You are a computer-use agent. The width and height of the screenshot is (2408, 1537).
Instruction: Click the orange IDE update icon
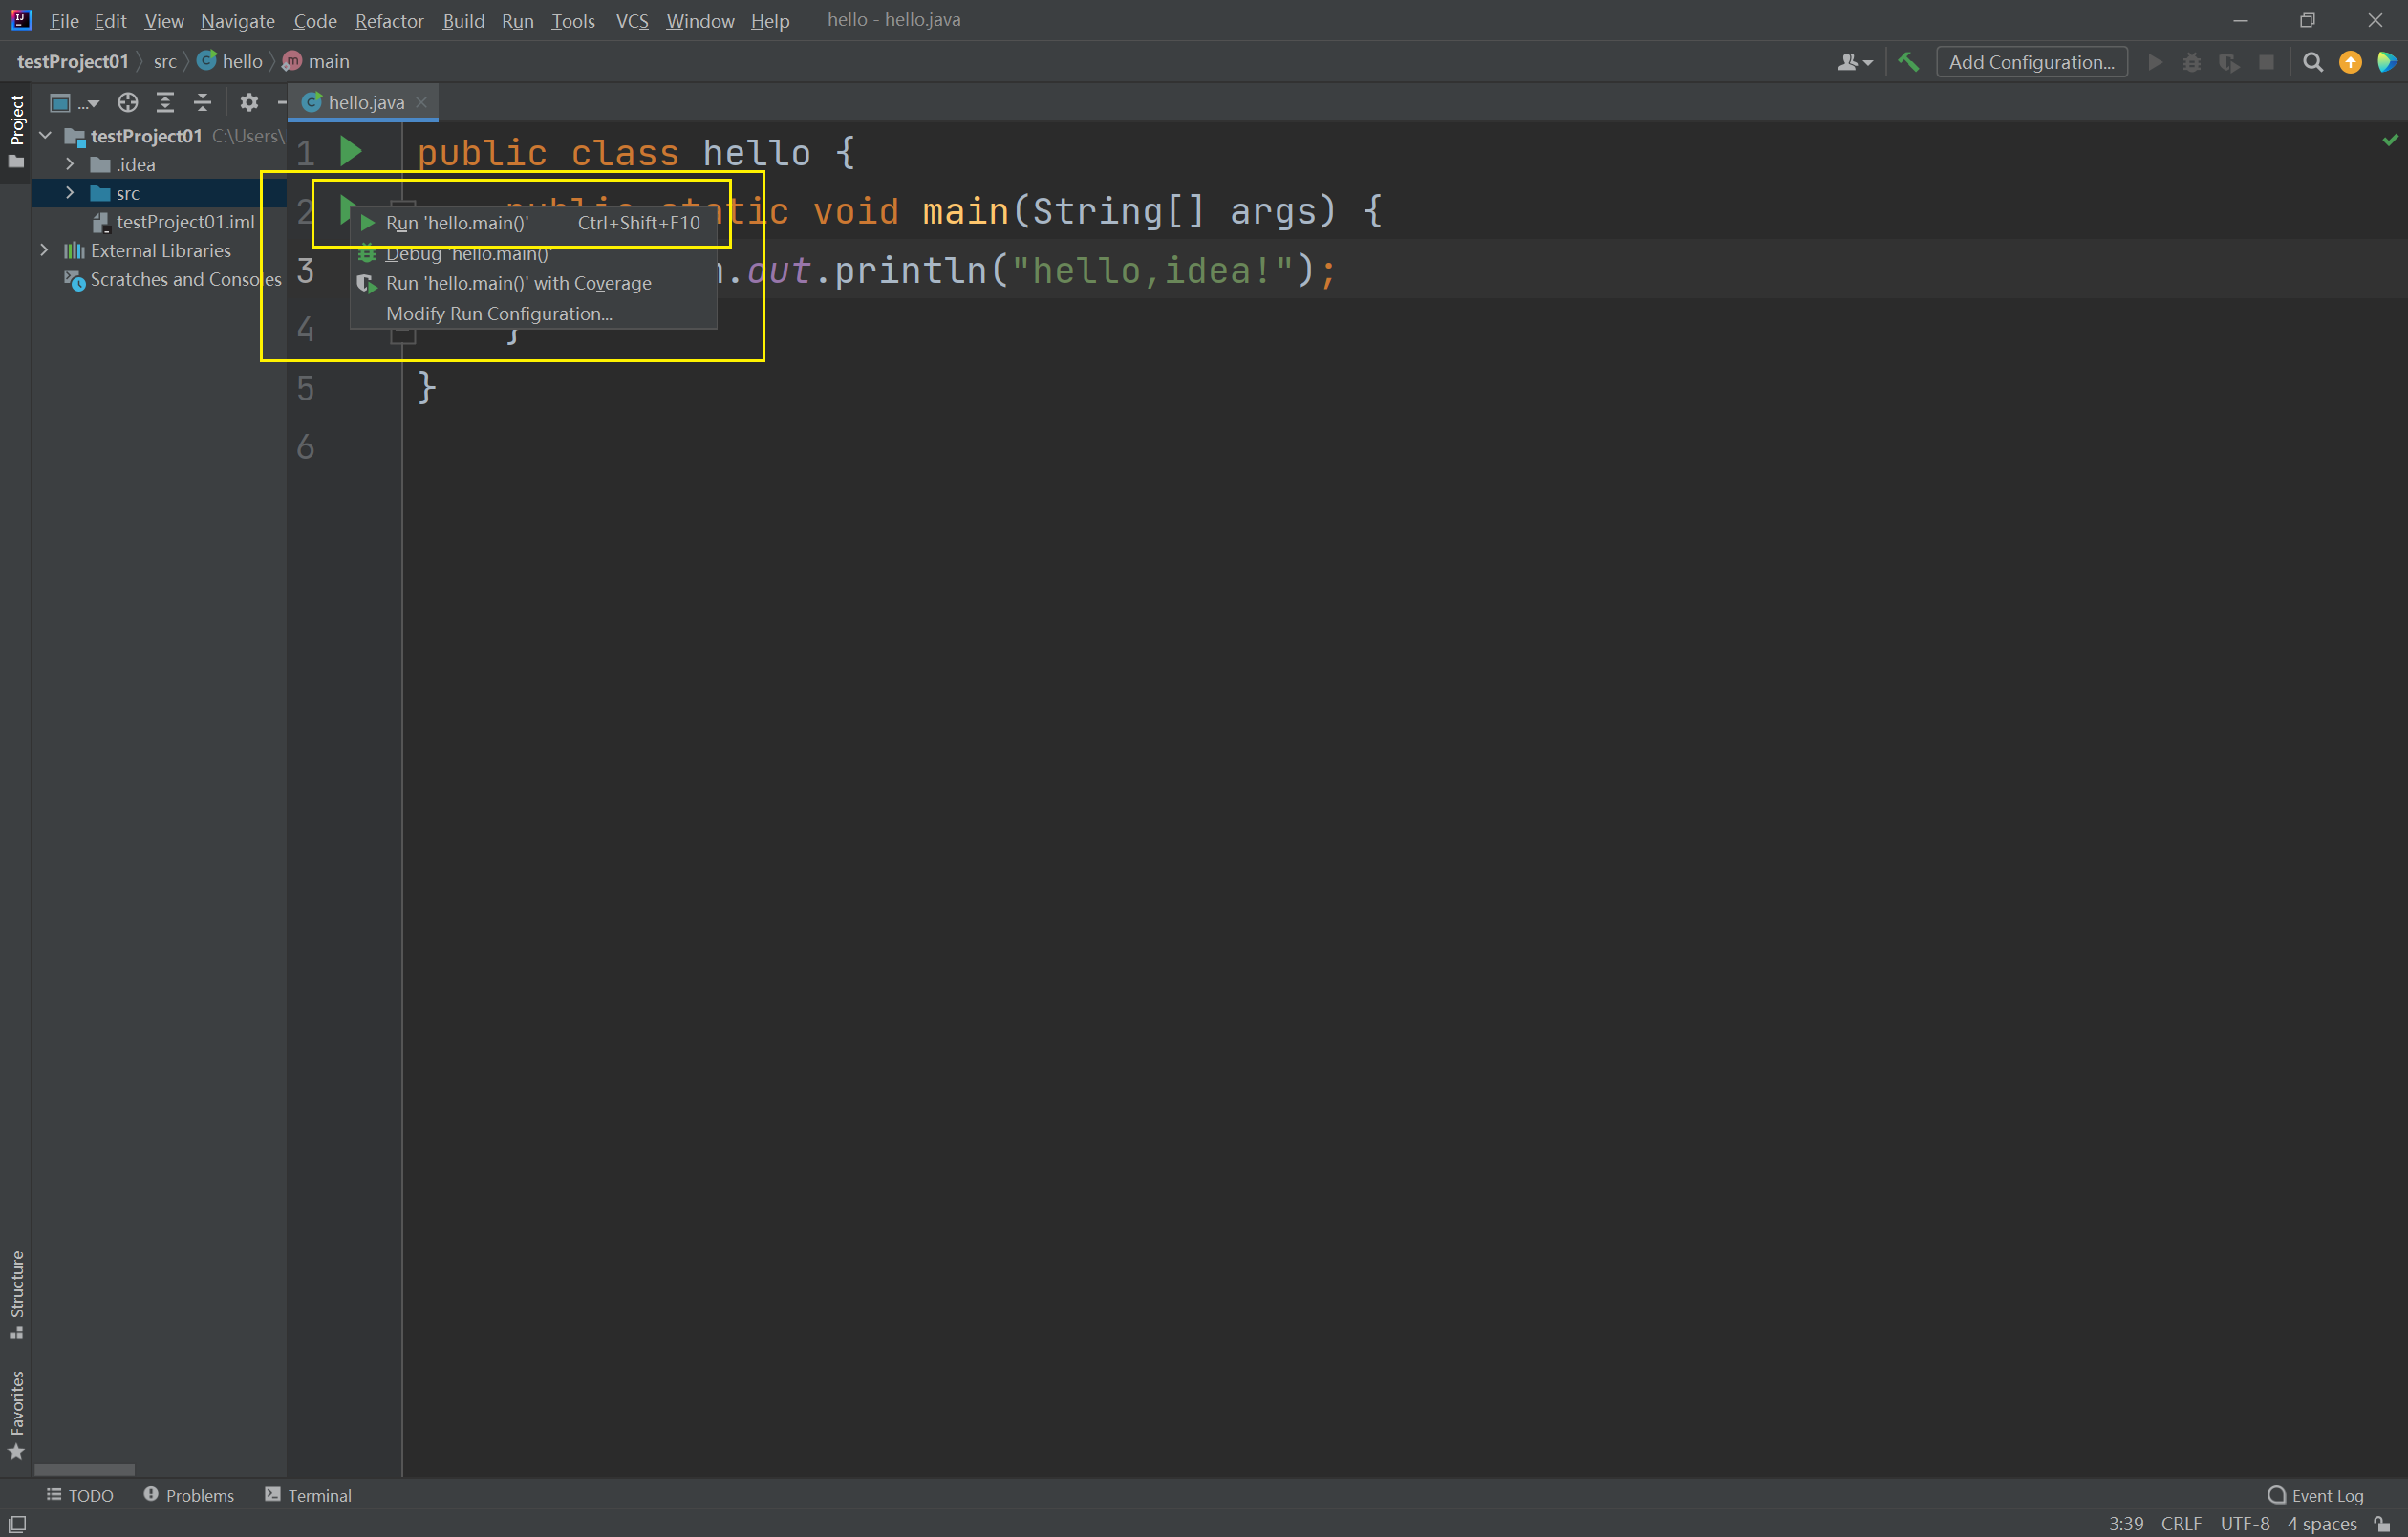point(2350,62)
